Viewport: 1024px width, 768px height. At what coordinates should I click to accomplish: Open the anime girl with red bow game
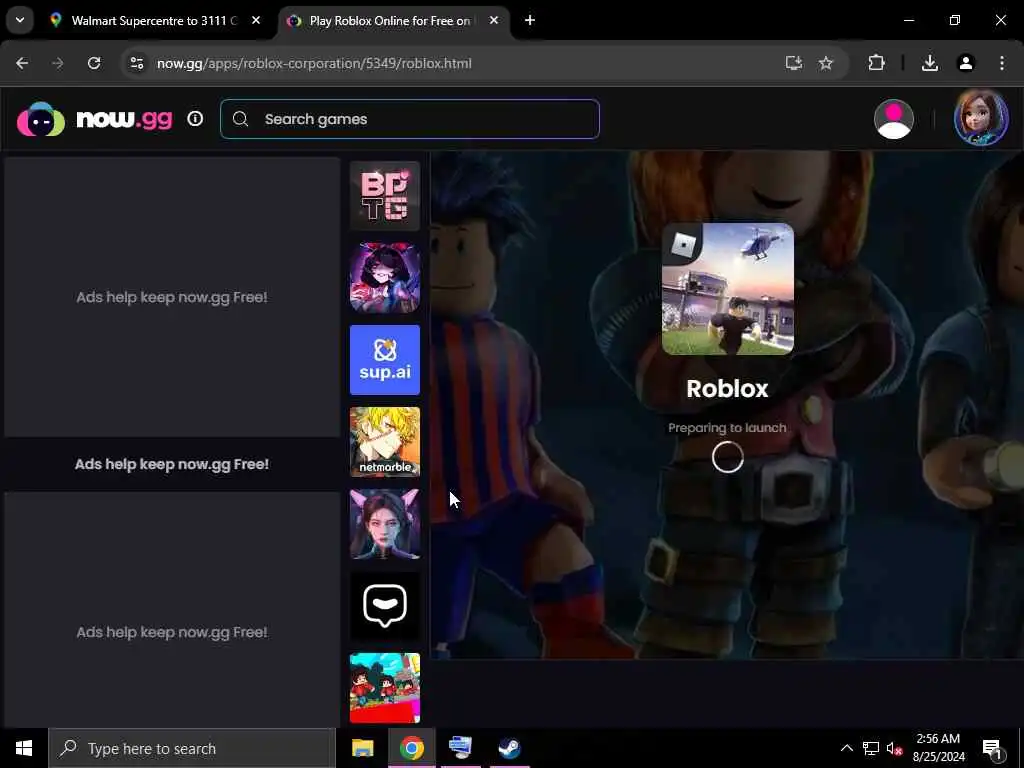(385, 278)
